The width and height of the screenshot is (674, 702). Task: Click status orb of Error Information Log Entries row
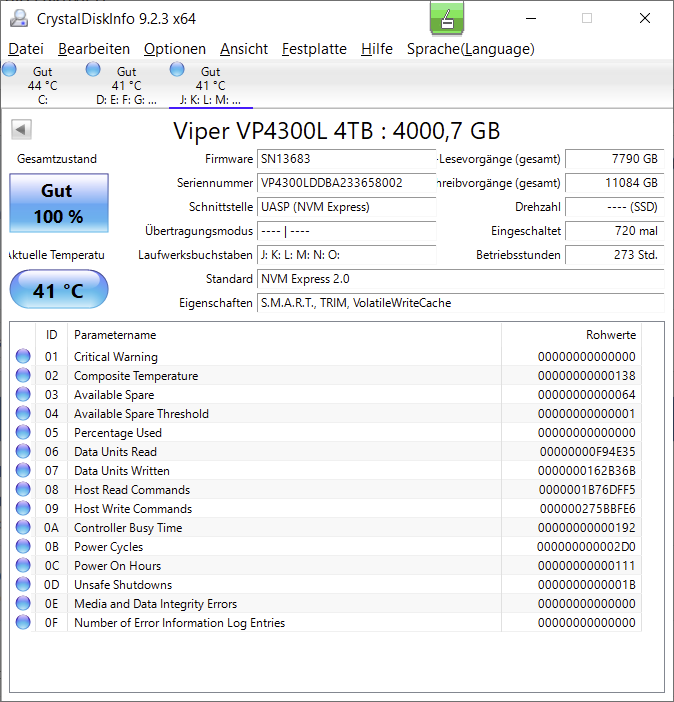coord(23,623)
